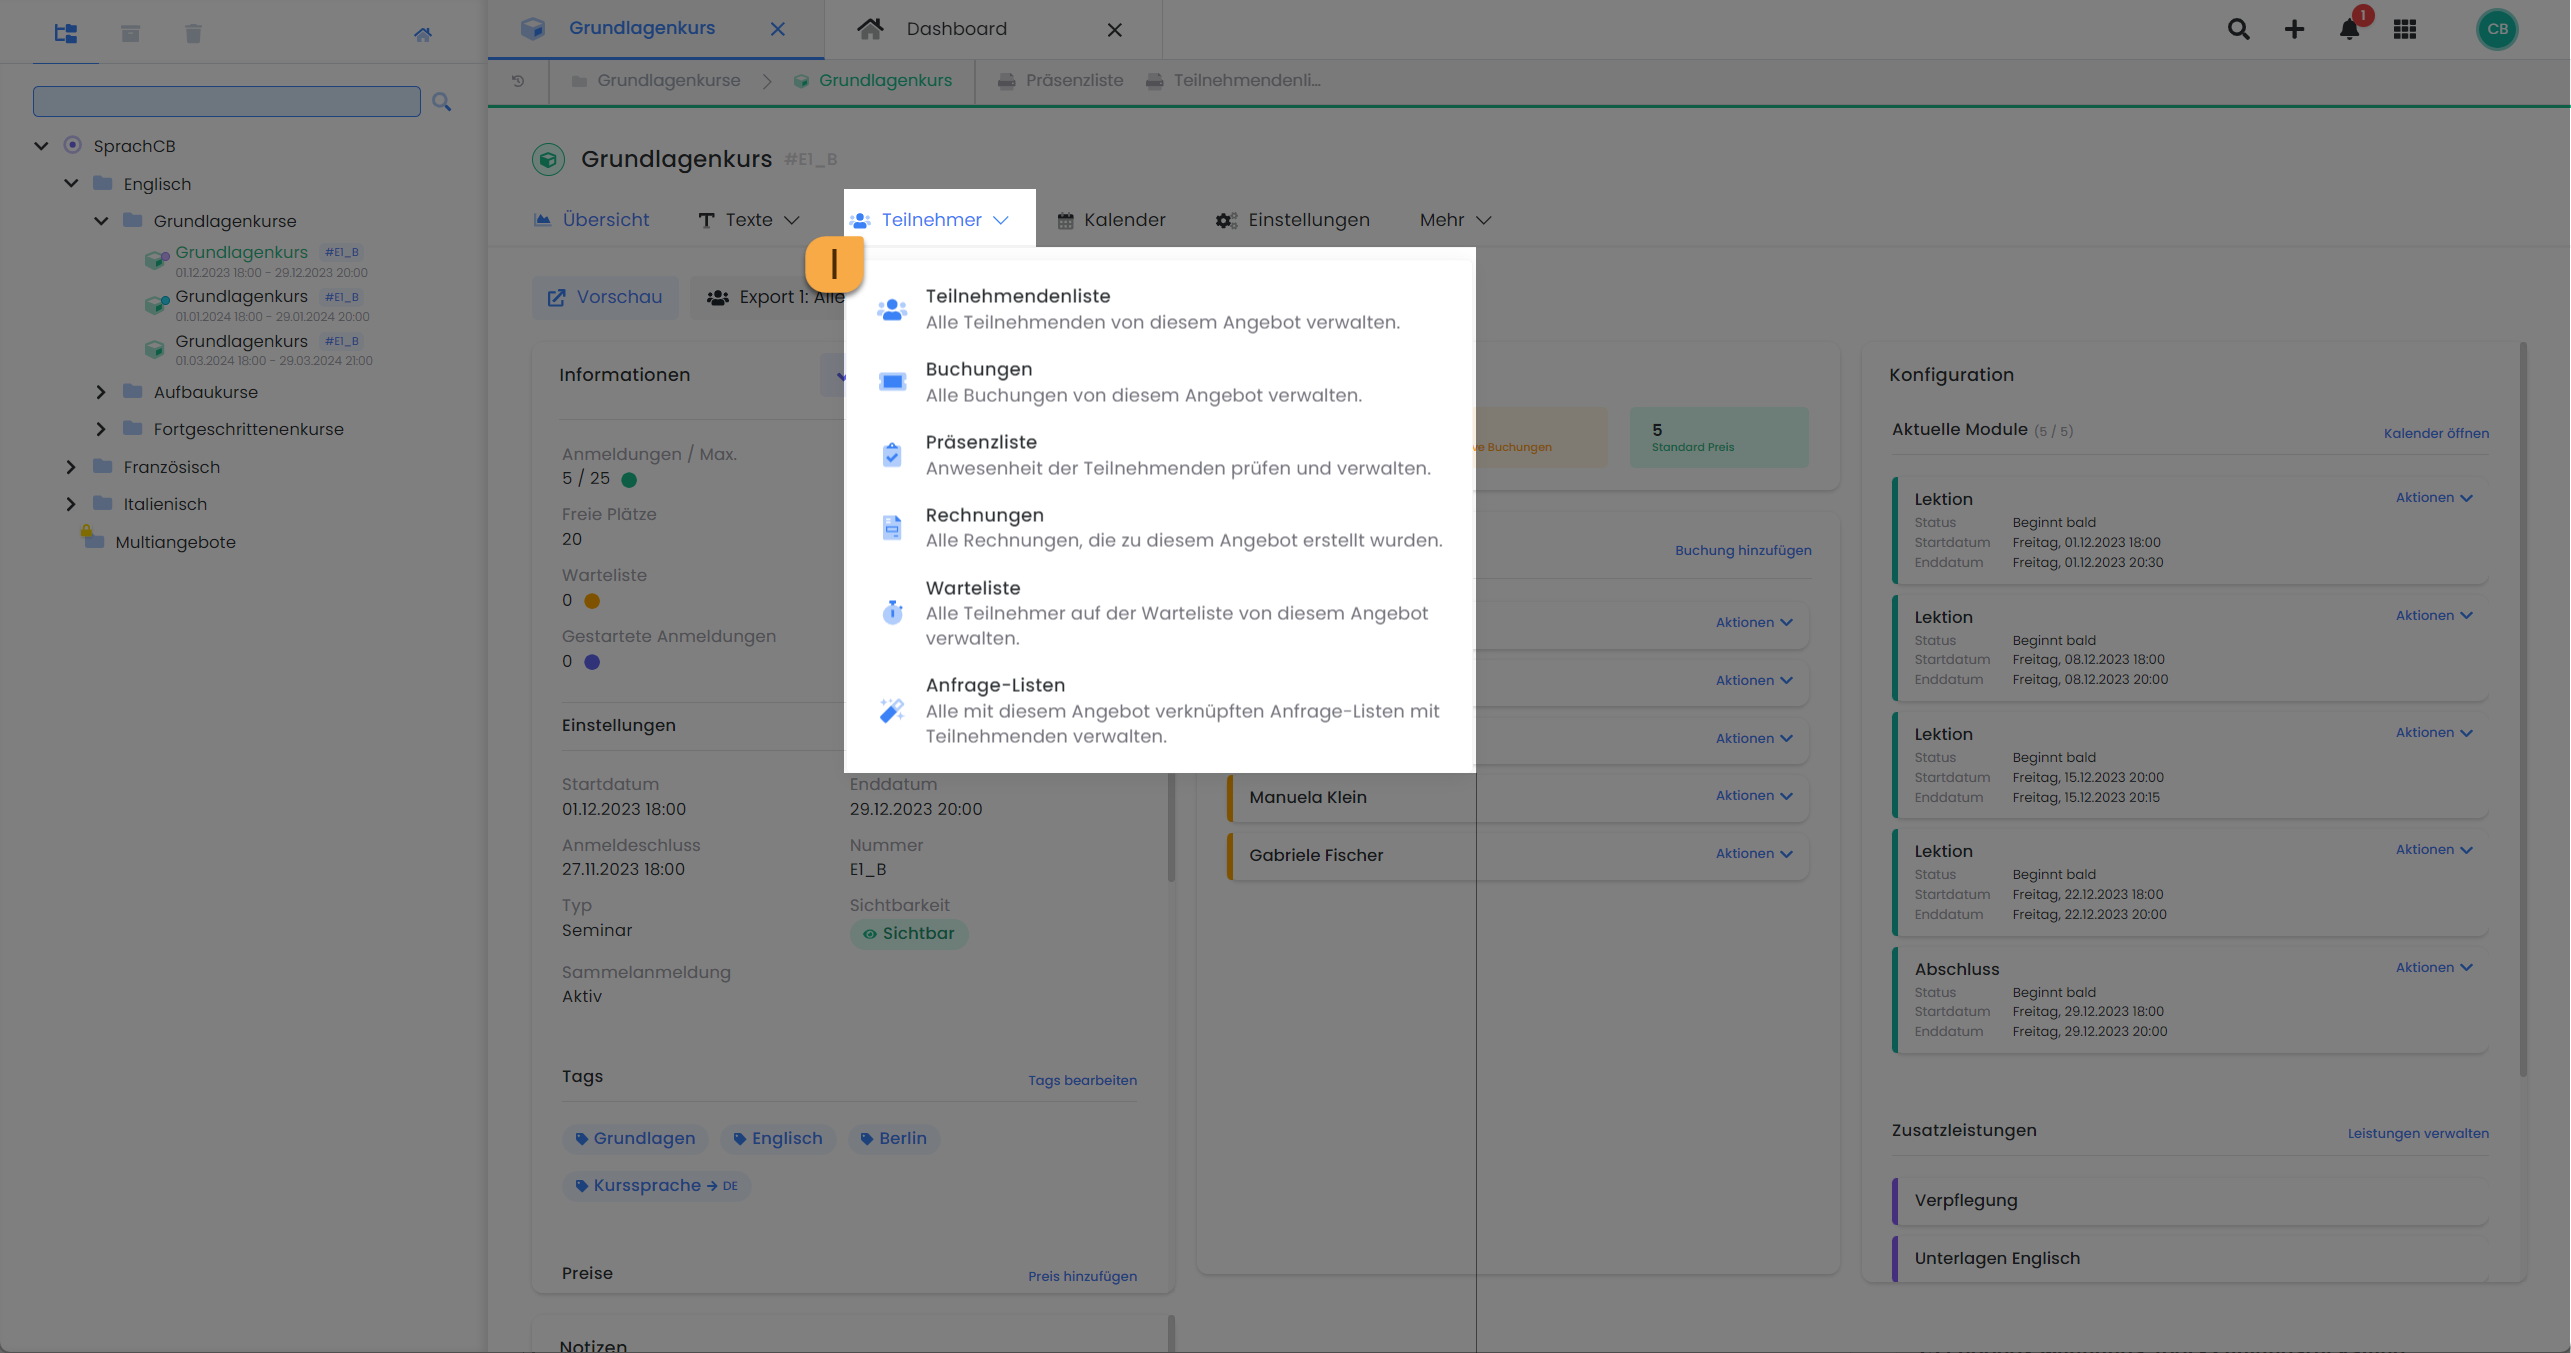Click the history icon in breadcrumb bar

click(x=518, y=81)
